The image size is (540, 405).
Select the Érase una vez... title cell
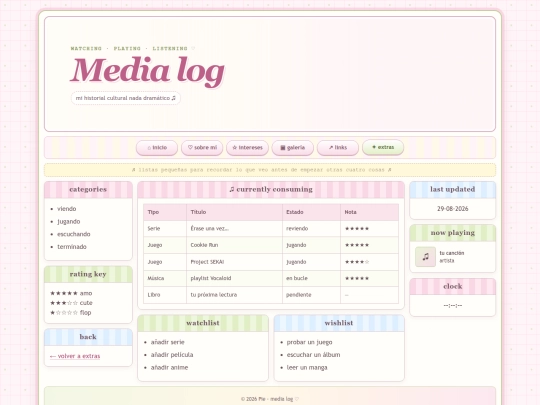[x=234, y=229]
